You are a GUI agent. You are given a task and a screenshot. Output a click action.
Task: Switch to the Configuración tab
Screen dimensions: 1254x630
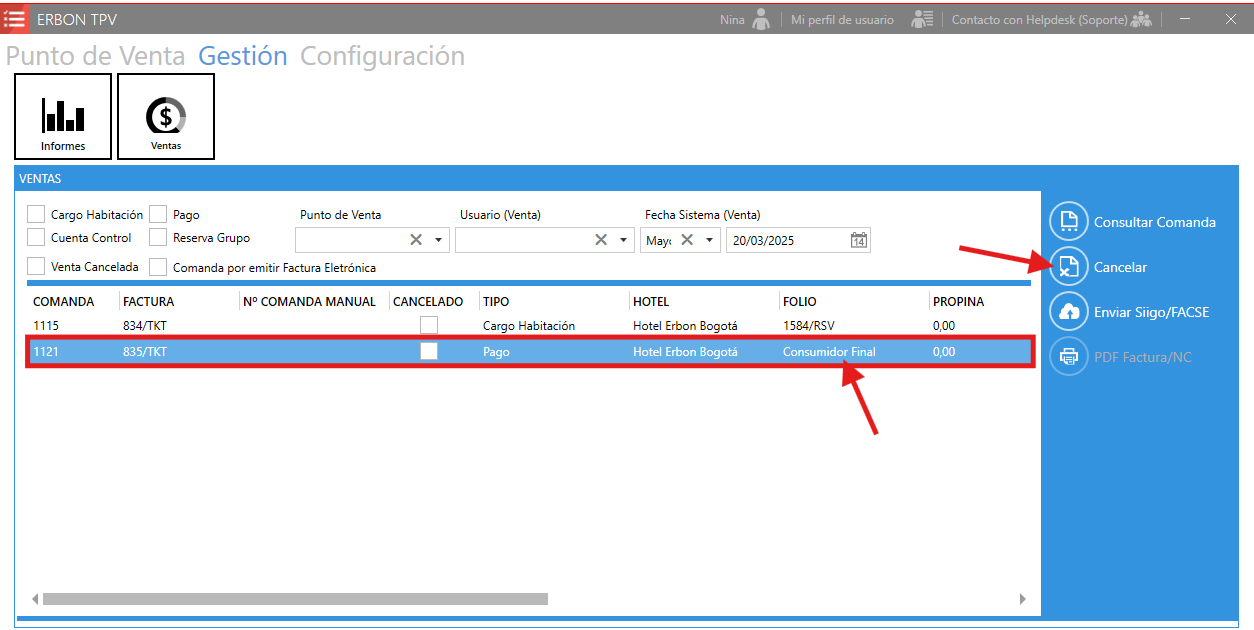(382, 56)
